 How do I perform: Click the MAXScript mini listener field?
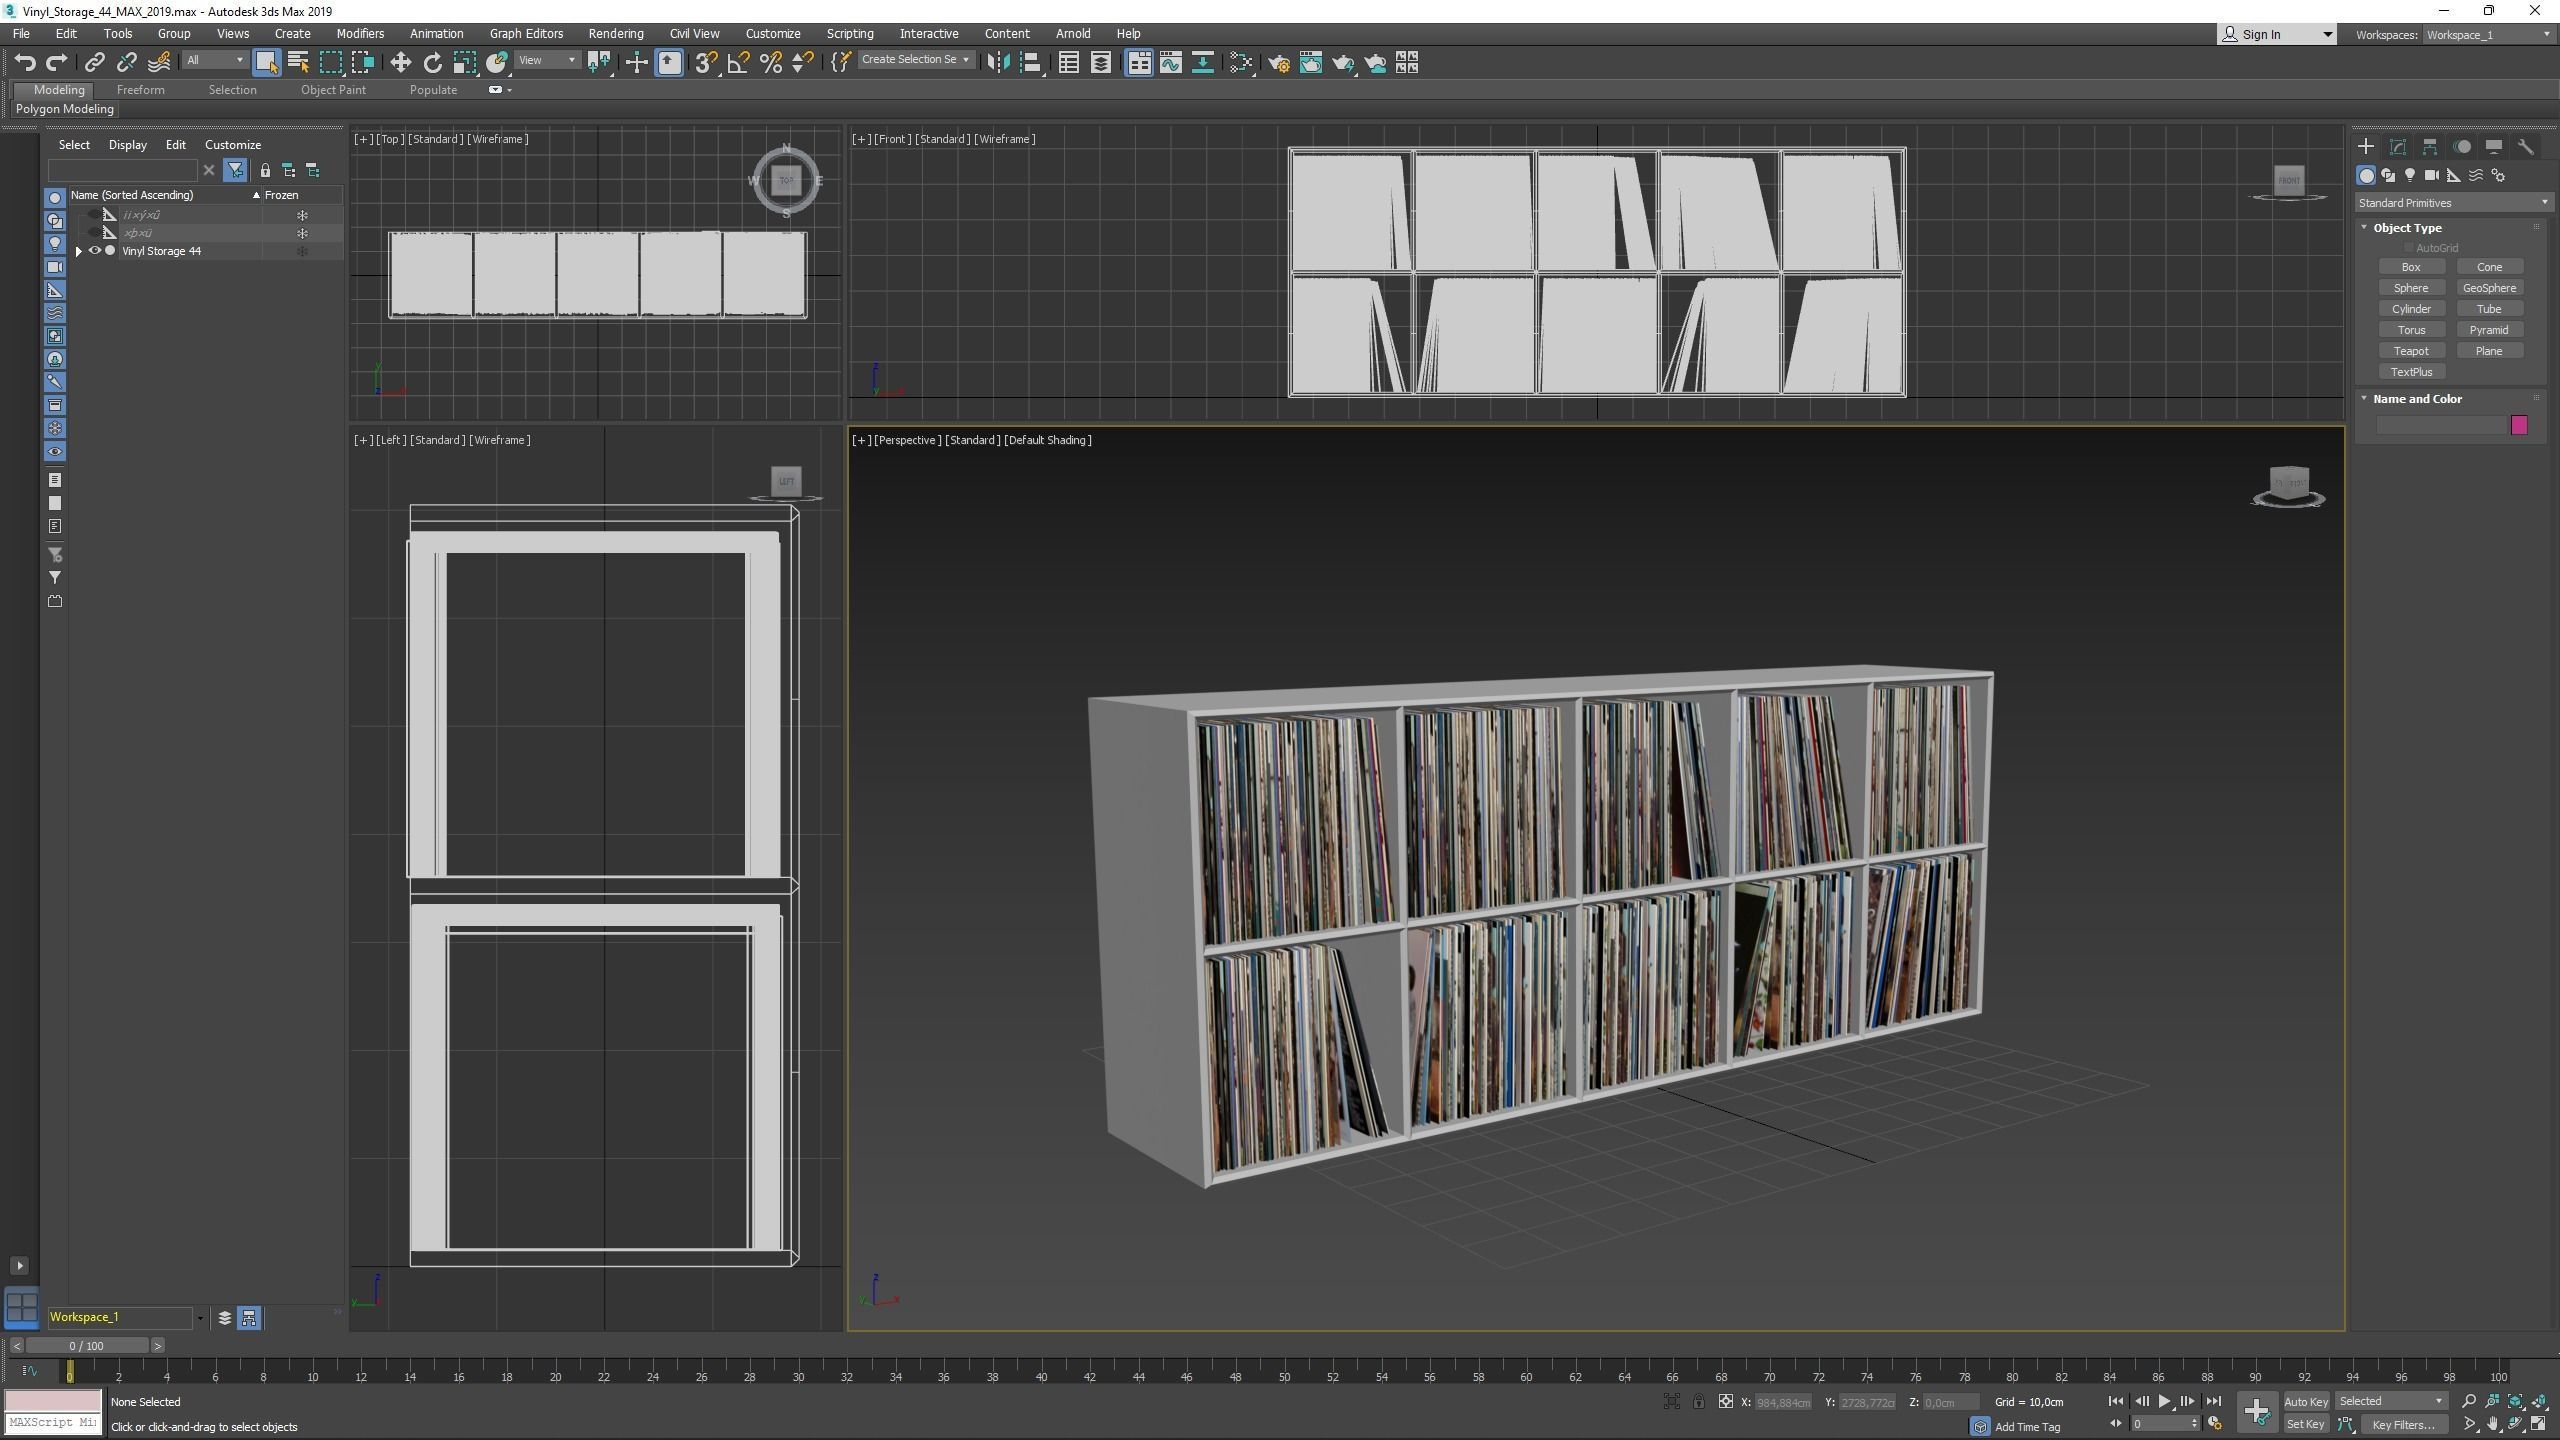coord(53,1423)
